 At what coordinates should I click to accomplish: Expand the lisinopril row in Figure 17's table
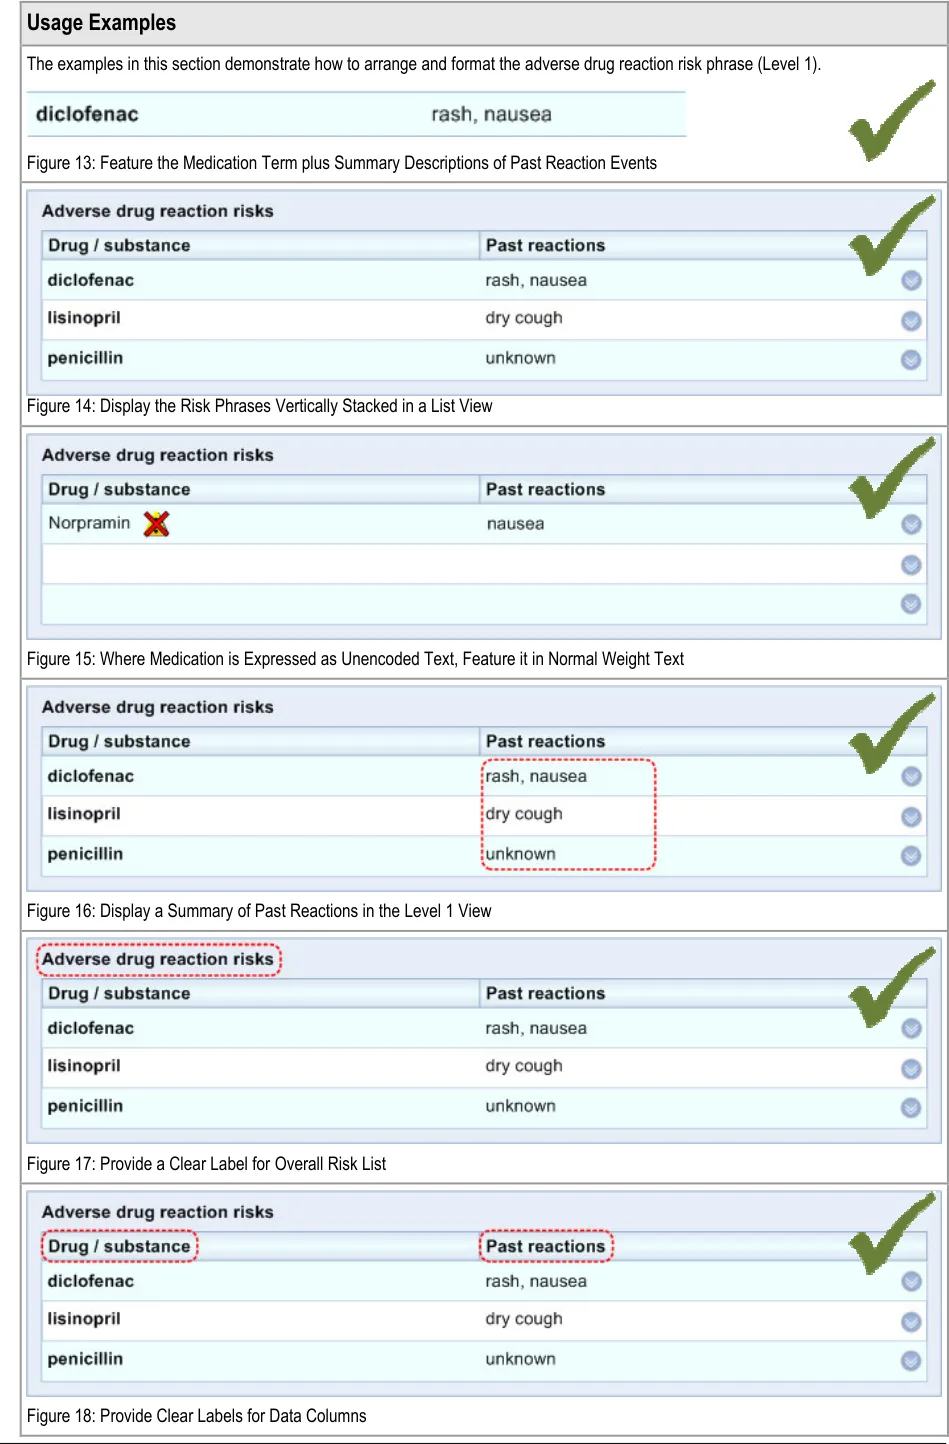click(x=911, y=1069)
